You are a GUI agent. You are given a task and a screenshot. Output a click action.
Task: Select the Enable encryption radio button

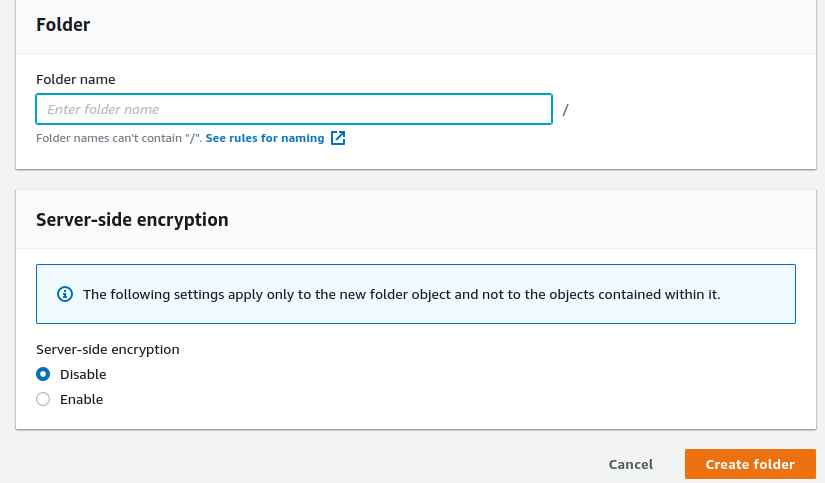[43, 399]
